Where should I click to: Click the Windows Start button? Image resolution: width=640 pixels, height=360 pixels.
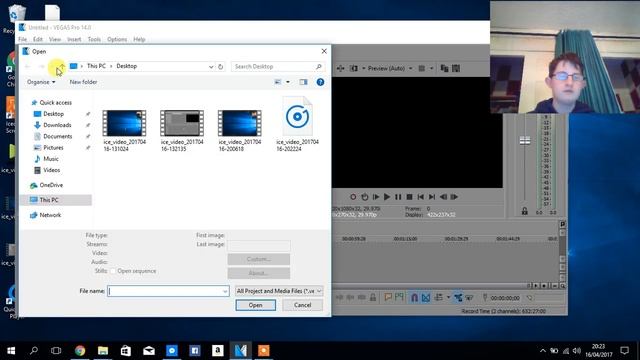pos(11,351)
